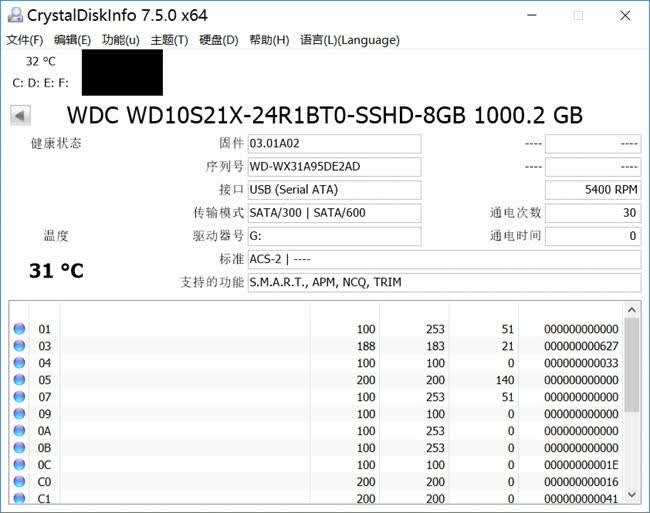Image resolution: width=650 pixels, height=513 pixels.
Task: Click blue status orb for attribute 05
Action: pos(19,380)
